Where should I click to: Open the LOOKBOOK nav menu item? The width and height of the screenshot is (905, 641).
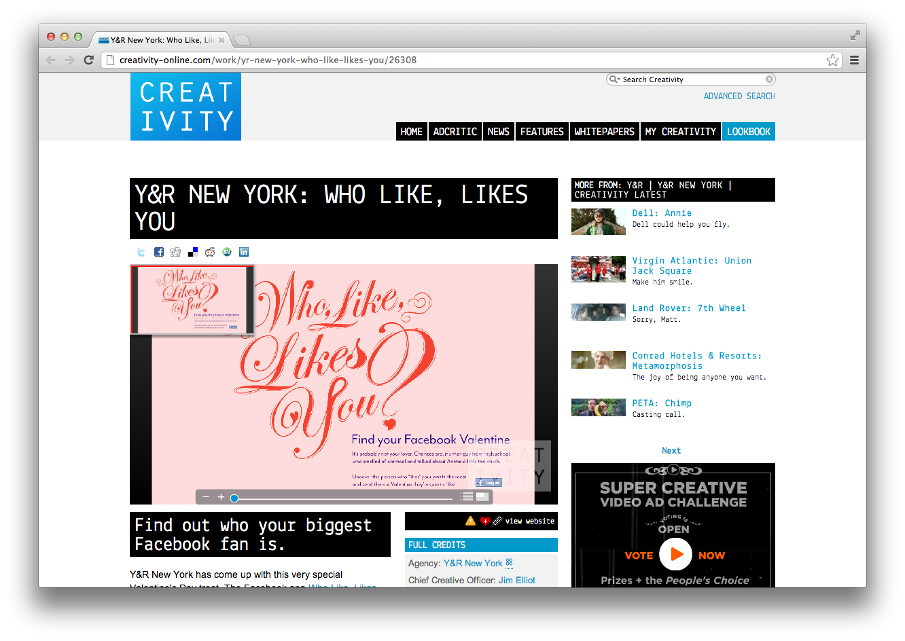point(749,132)
